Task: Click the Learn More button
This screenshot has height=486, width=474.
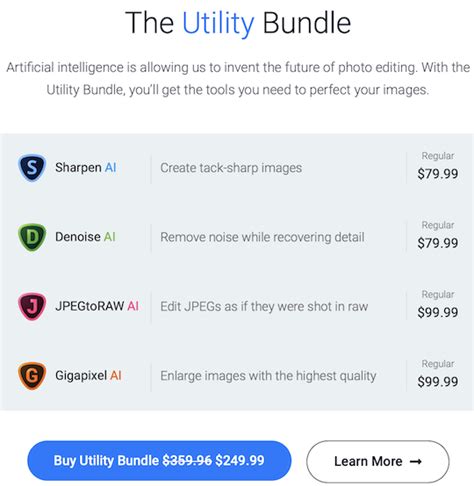Action: (378, 462)
